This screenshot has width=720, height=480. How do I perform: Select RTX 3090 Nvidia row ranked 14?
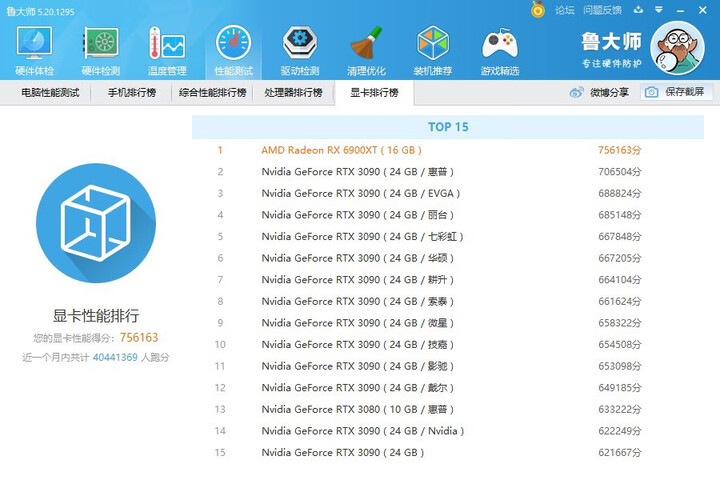(x=448, y=431)
